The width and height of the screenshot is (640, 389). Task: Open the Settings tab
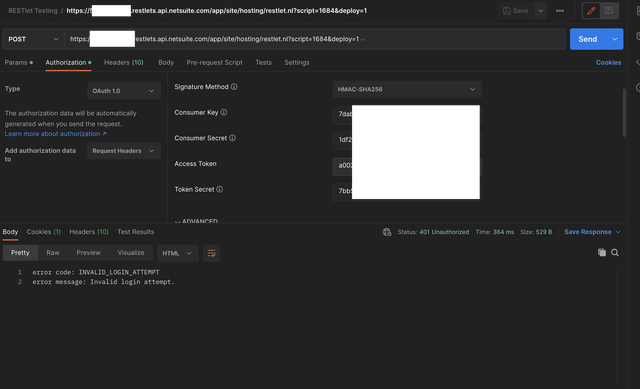pyautogui.click(x=297, y=62)
